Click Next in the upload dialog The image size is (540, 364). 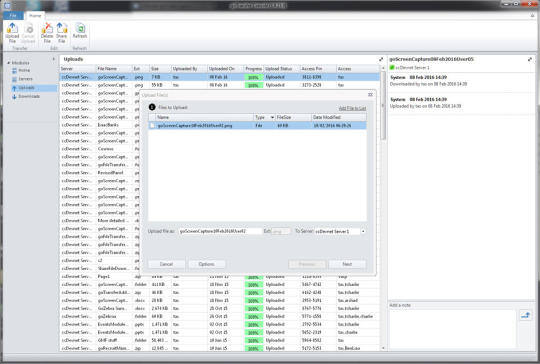click(x=347, y=264)
